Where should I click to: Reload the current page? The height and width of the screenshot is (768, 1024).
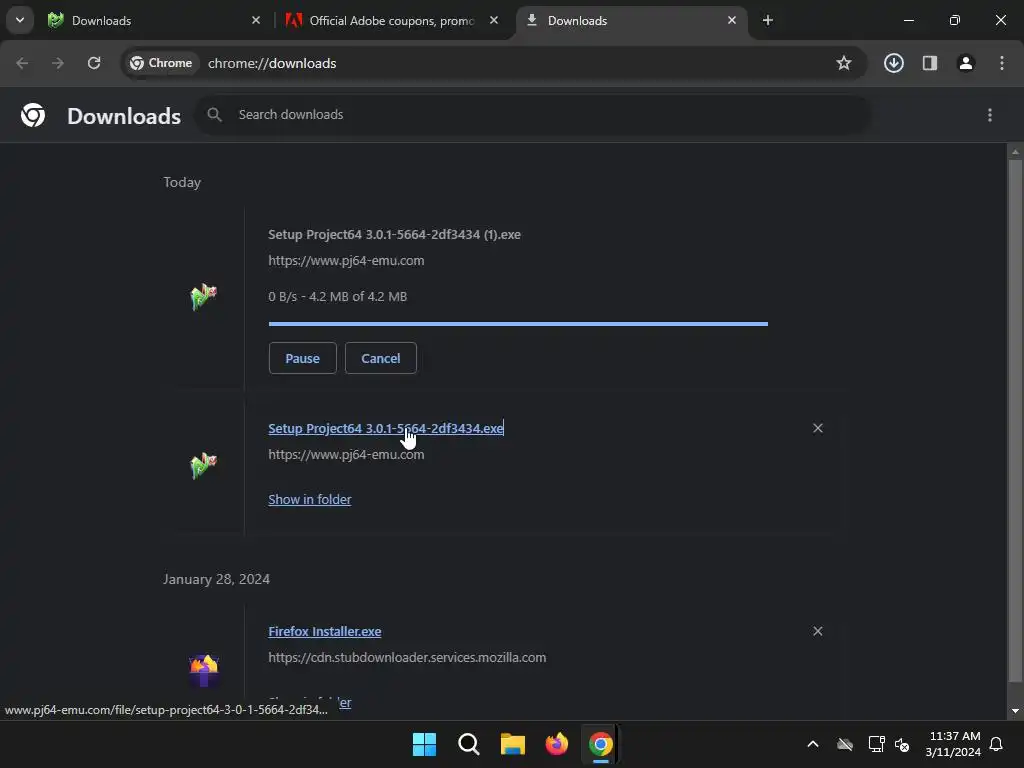pos(94,63)
